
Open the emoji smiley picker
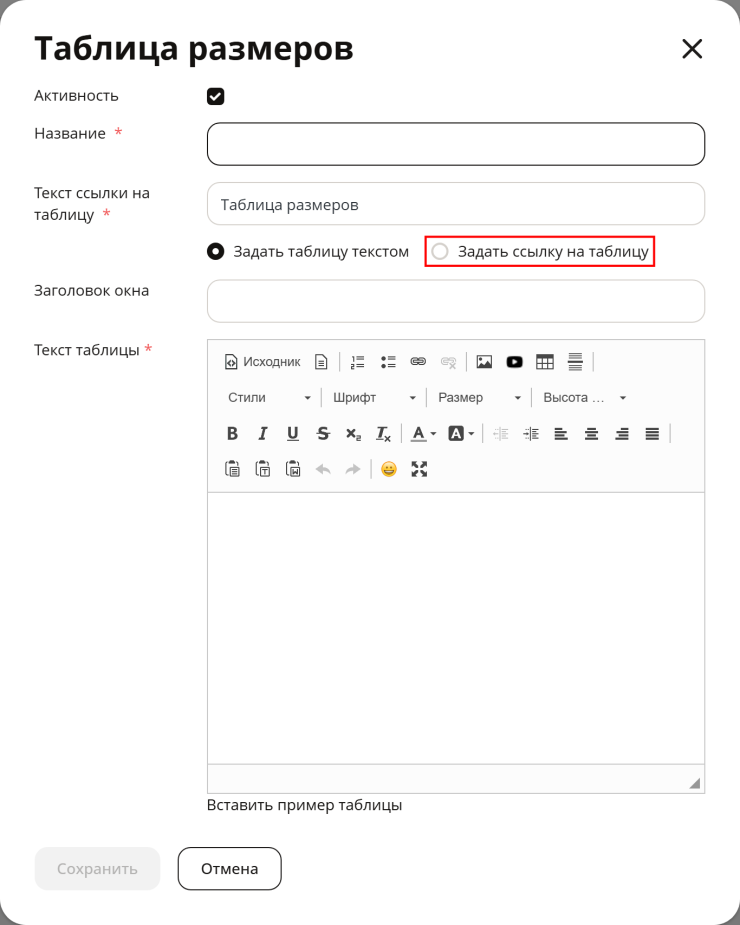pyautogui.click(x=389, y=470)
